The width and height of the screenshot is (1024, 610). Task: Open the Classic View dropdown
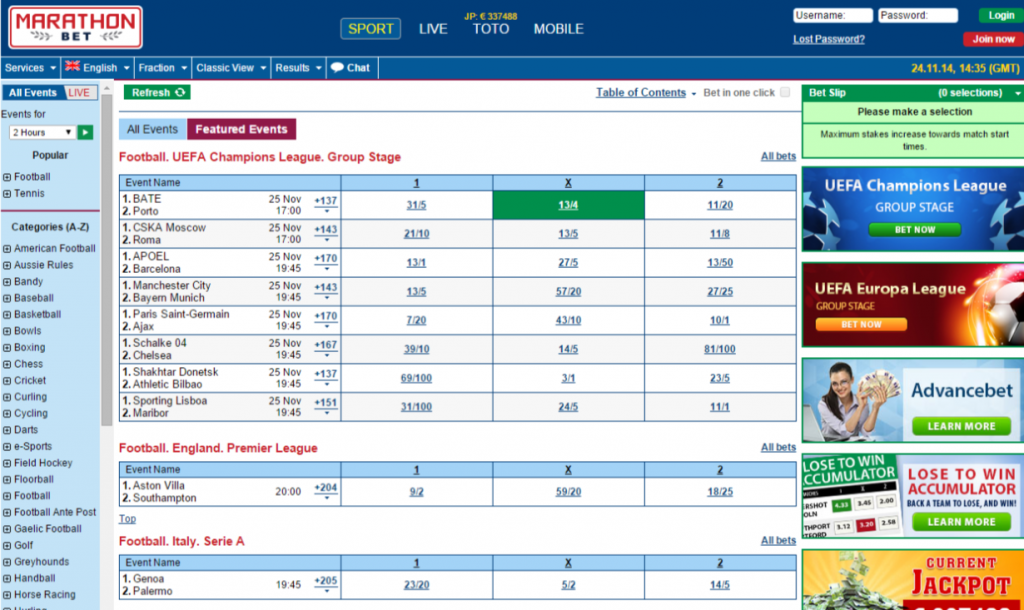coord(231,68)
